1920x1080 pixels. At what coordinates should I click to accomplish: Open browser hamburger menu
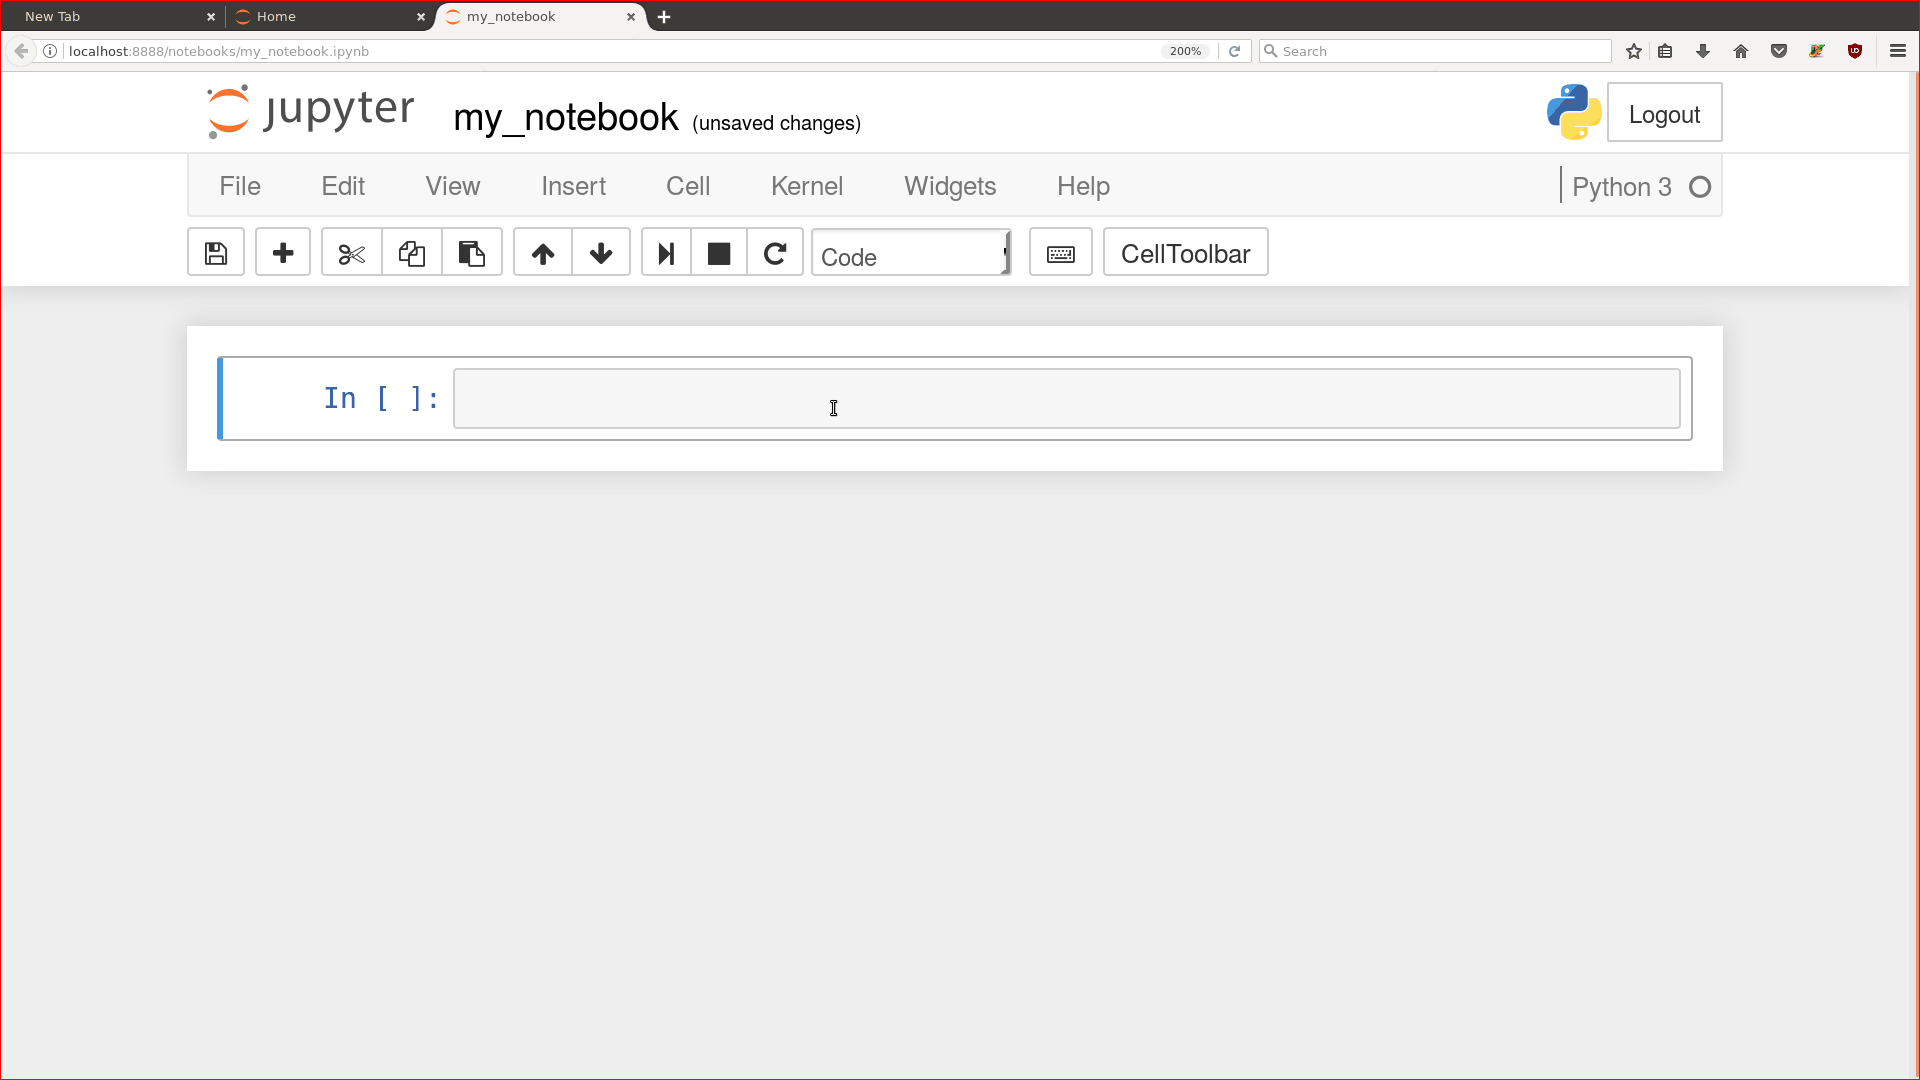pyautogui.click(x=1898, y=51)
